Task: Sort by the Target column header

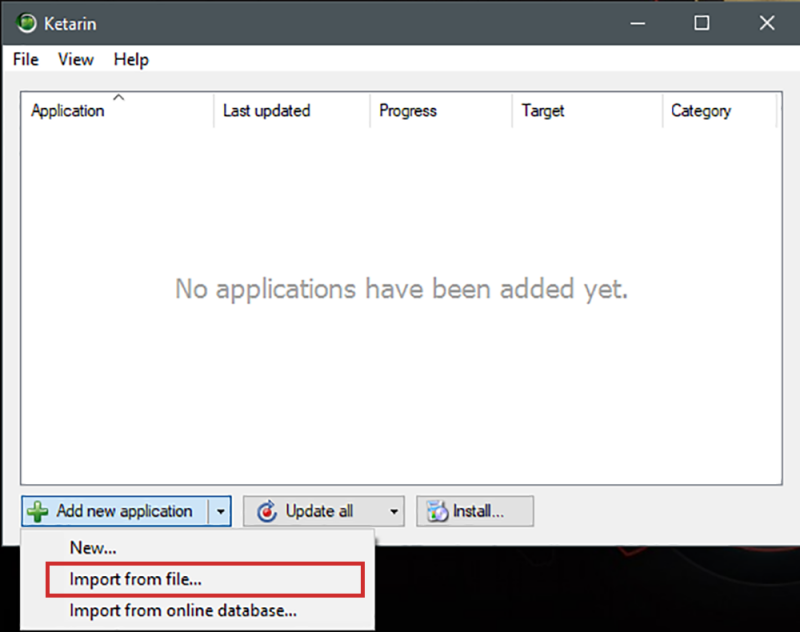Action: (587, 110)
